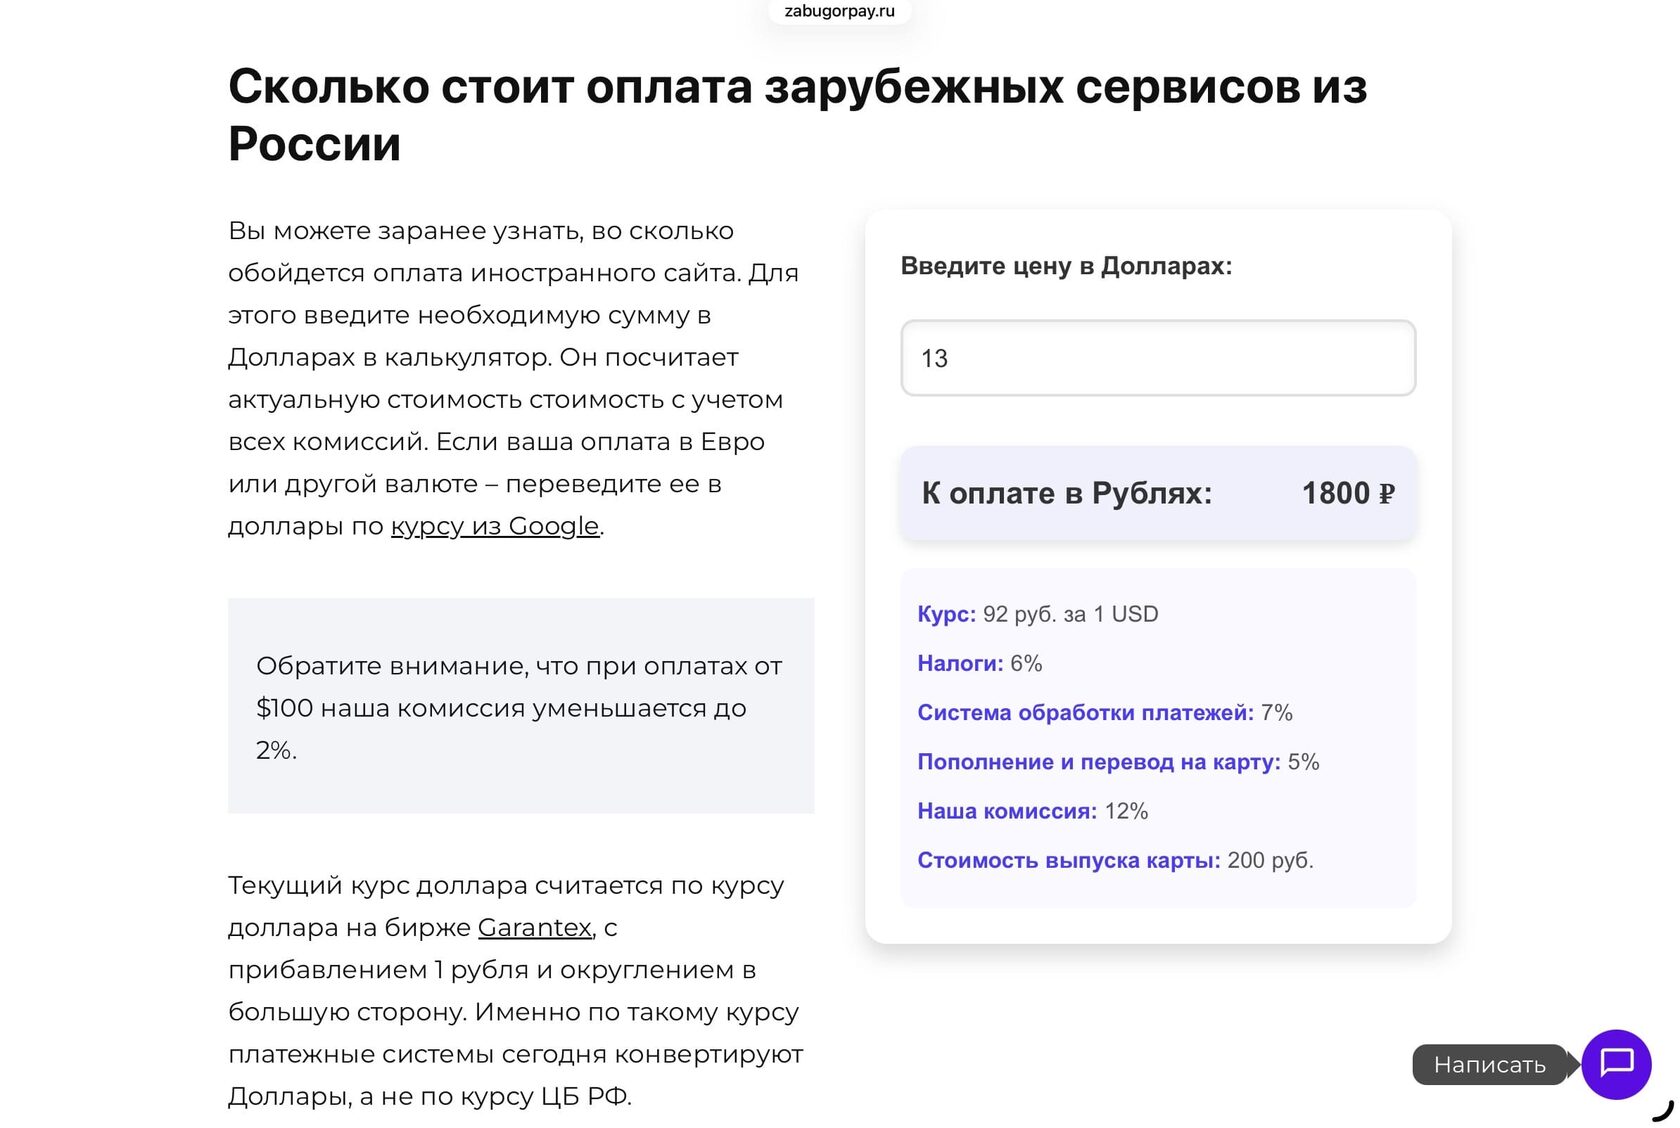Screen dimensions: 1680x1128
Task: Click the purple chat bubble icon
Action: tap(1616, 1064)
